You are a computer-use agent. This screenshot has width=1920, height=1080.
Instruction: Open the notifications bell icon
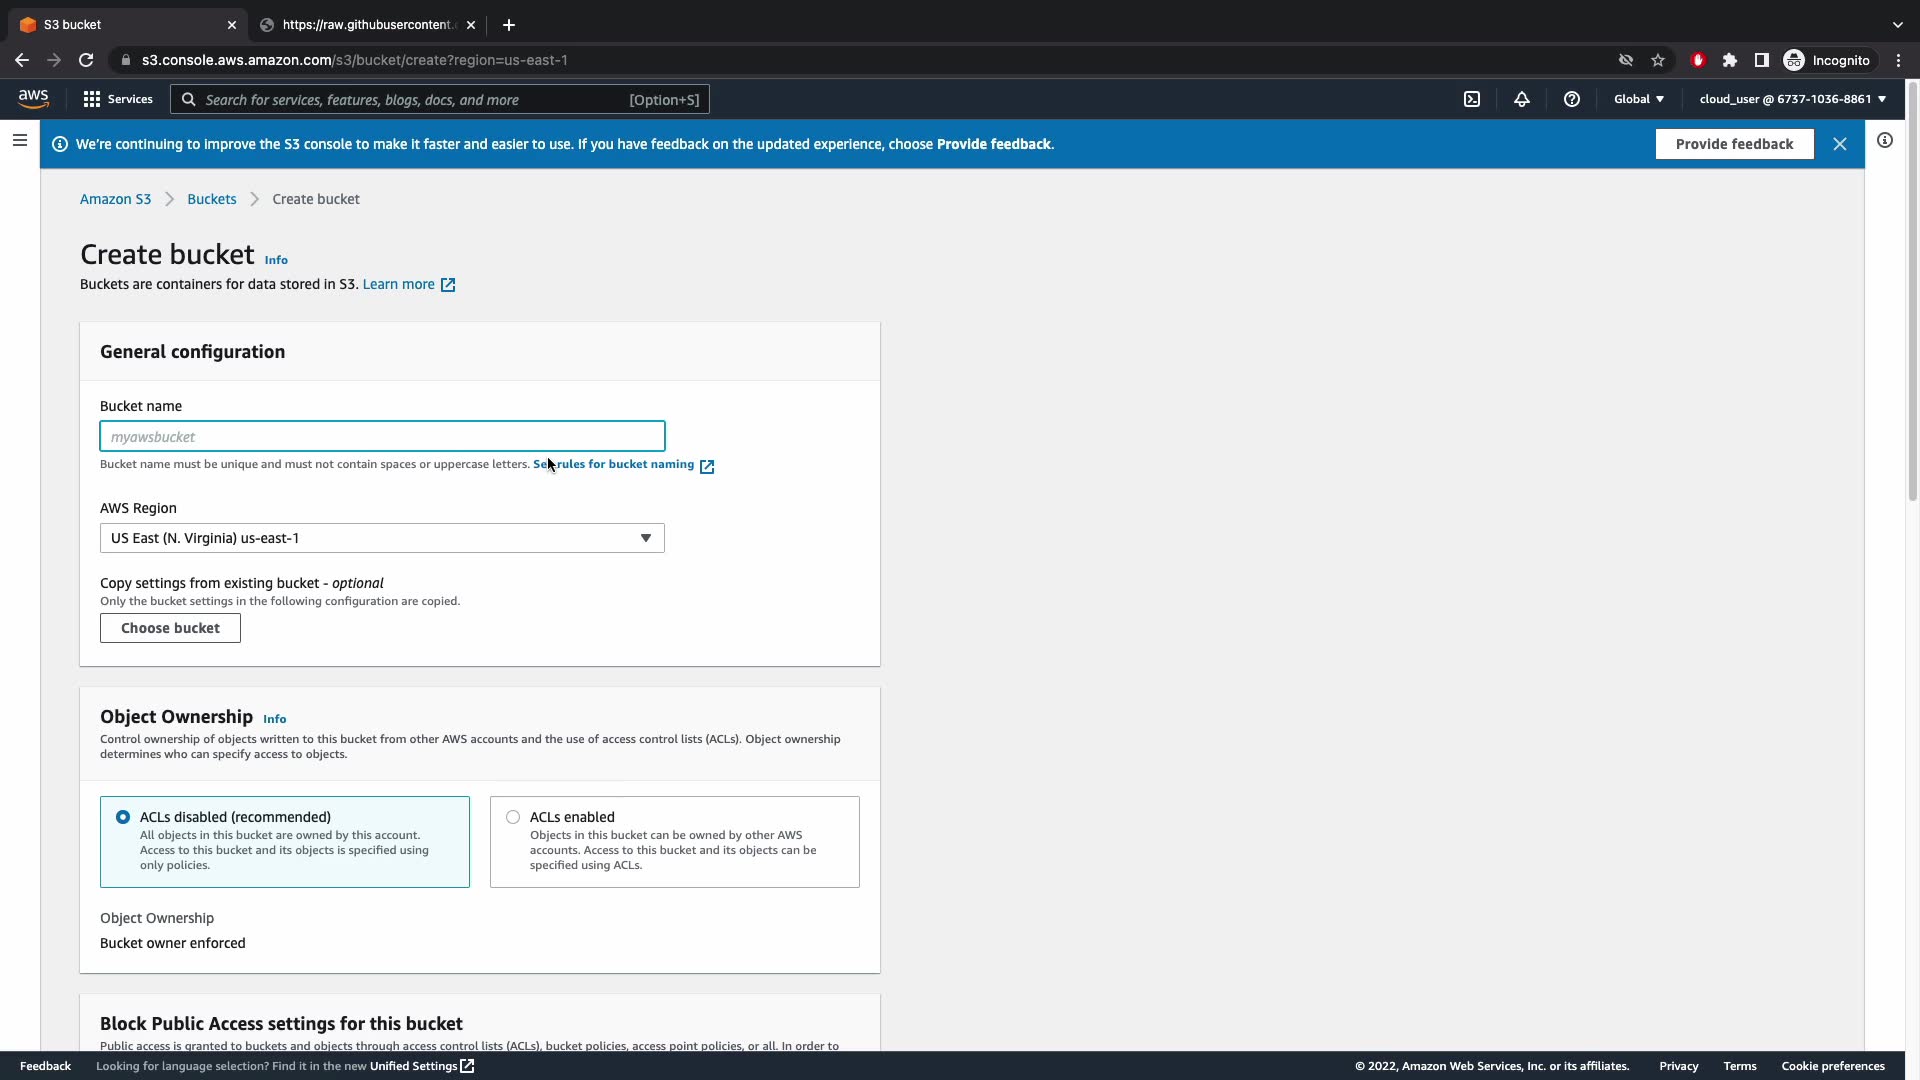pyautogui.click(x=1521, y=99)
